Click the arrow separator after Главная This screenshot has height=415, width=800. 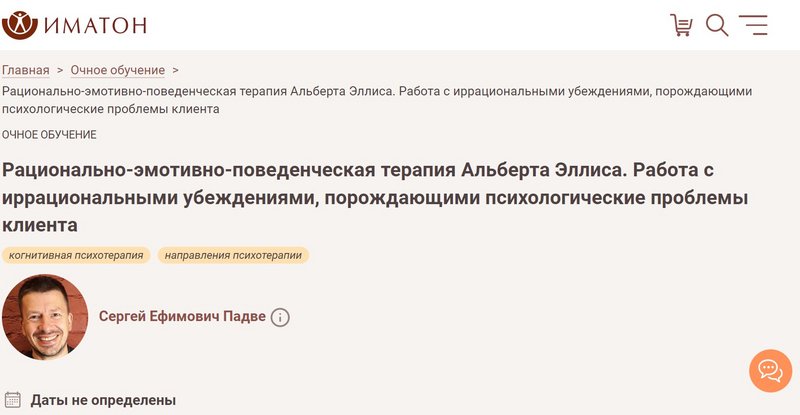(60, 70)
